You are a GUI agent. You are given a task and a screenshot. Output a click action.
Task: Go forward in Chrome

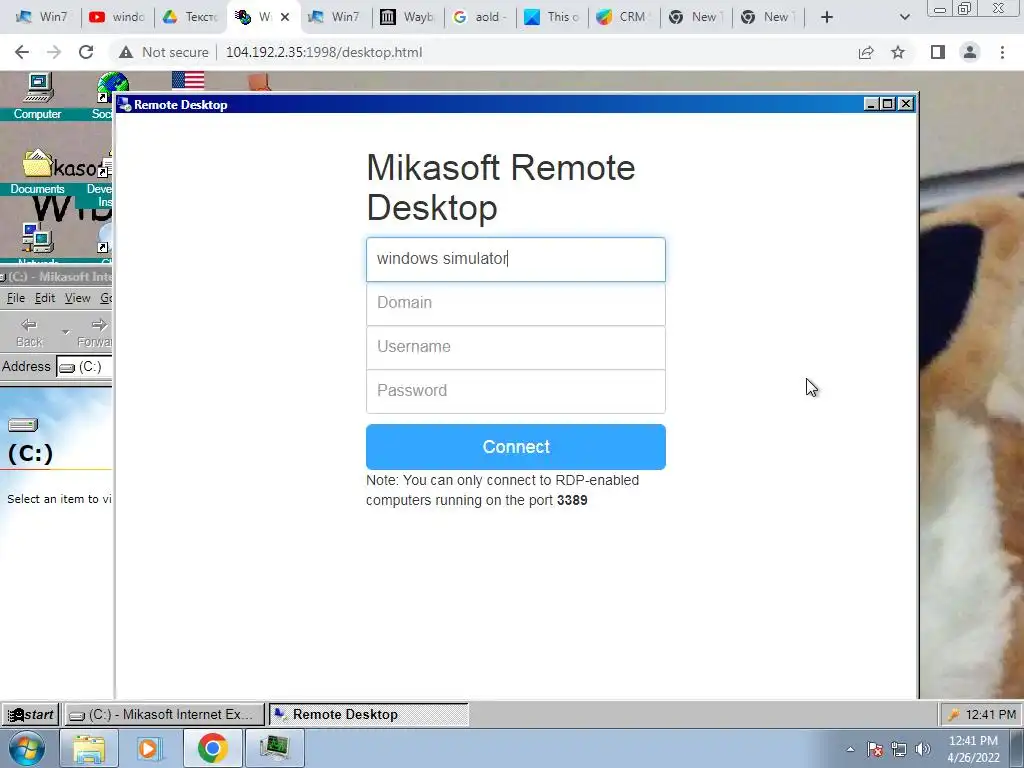point(54,52)
